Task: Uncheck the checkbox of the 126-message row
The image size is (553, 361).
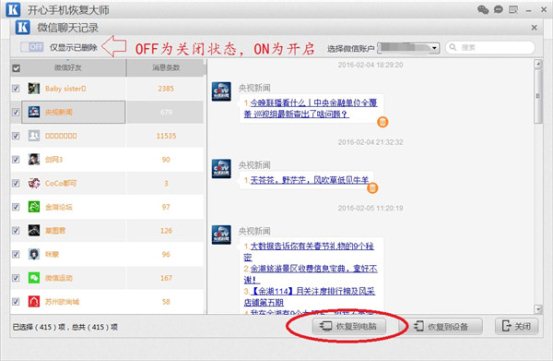Action: (x=16, y=230)
